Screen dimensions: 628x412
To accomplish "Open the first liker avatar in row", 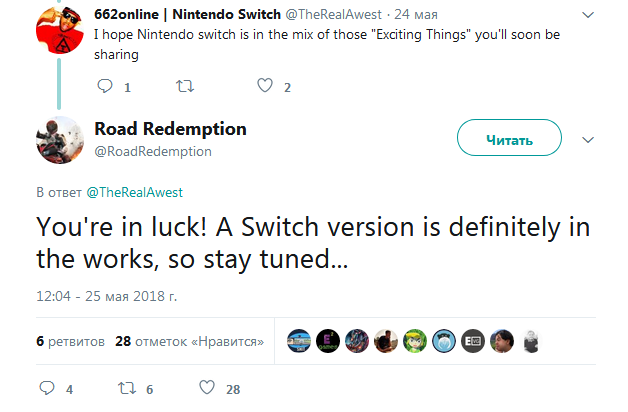I will click(x=299, y=341).
